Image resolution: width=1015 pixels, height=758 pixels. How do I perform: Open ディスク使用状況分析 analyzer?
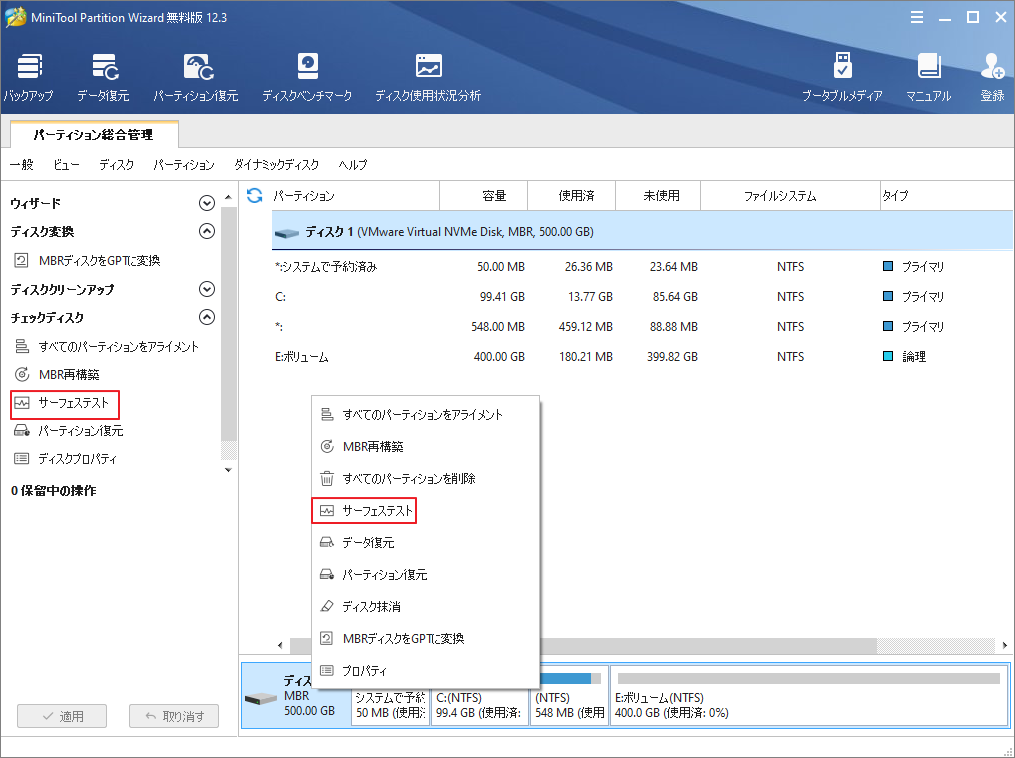[x=428, y=78]
